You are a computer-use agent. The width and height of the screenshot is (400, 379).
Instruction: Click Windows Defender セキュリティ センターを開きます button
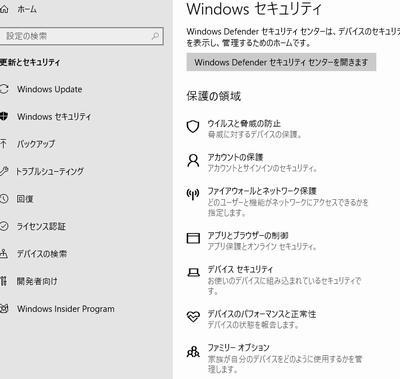[x=281, y=62]
